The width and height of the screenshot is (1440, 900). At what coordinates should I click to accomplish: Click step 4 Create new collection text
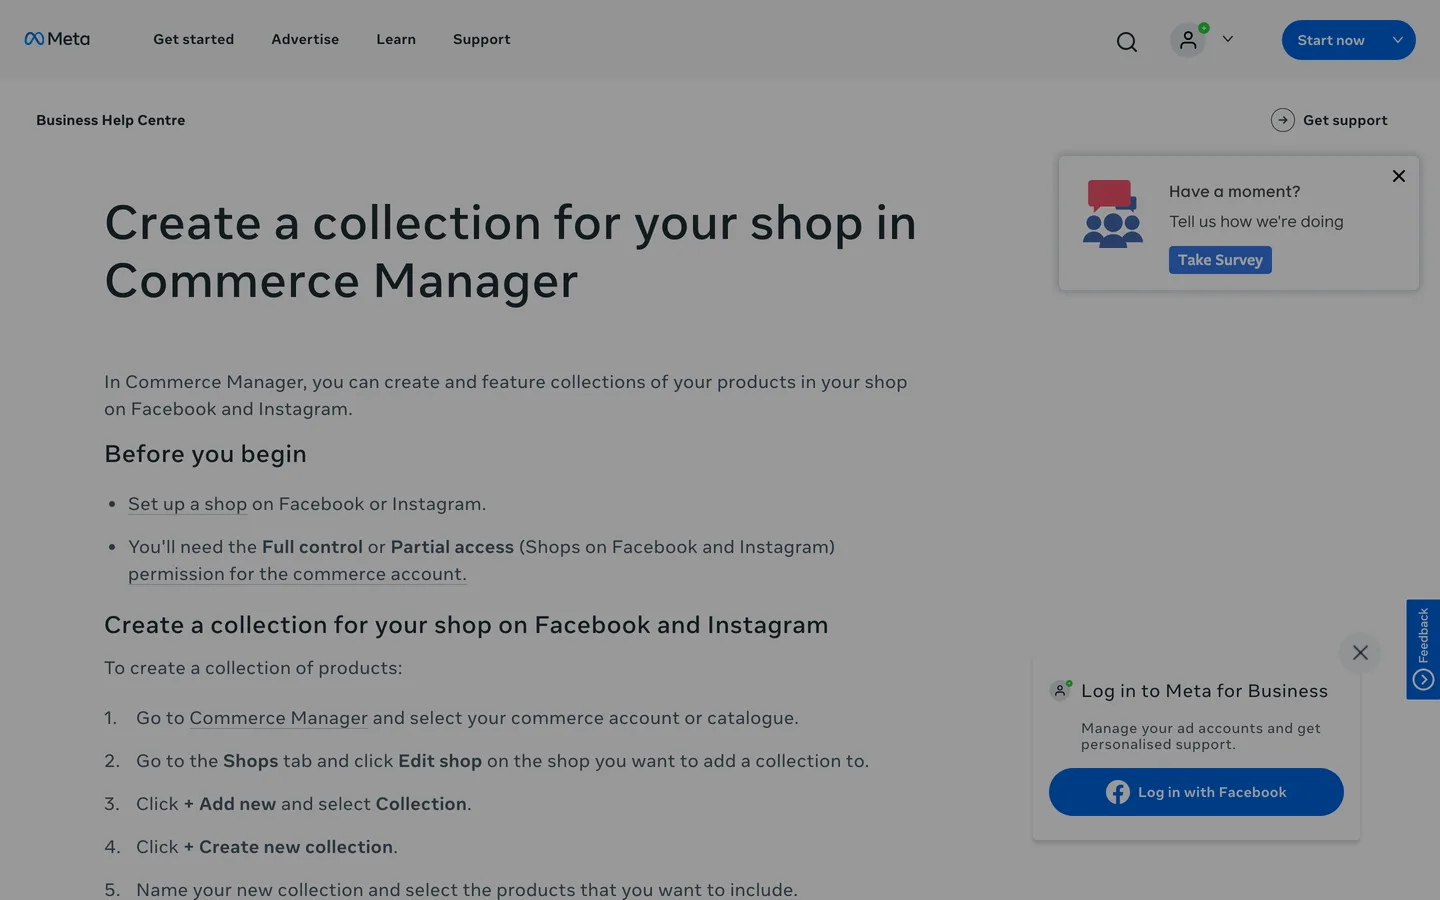pos(267,847)
